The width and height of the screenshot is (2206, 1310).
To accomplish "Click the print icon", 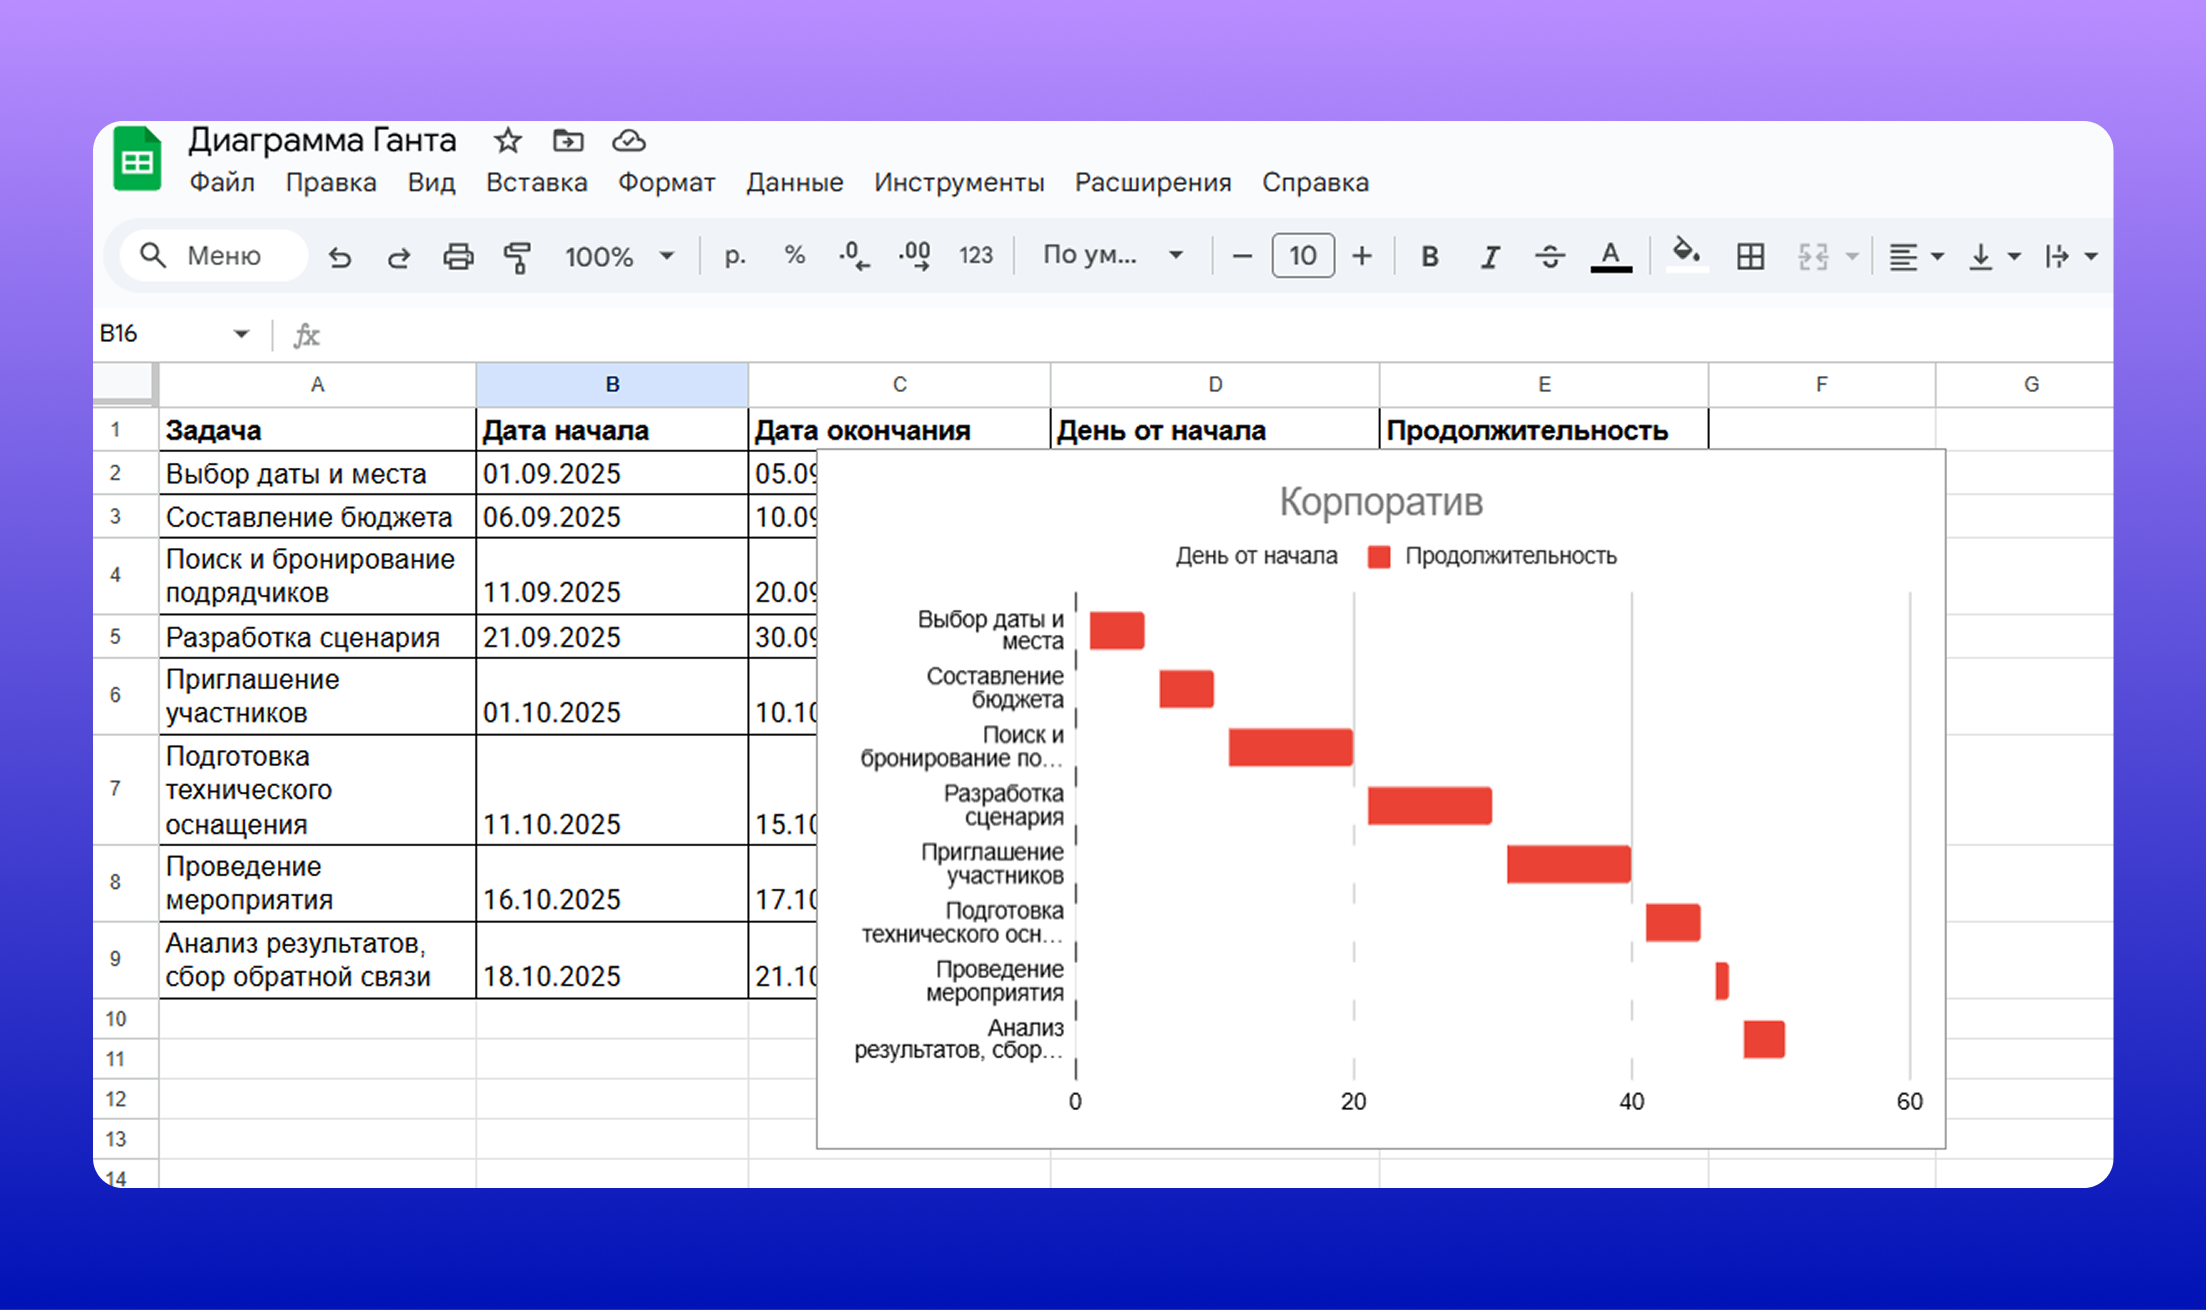I will (x=458, y=257).
